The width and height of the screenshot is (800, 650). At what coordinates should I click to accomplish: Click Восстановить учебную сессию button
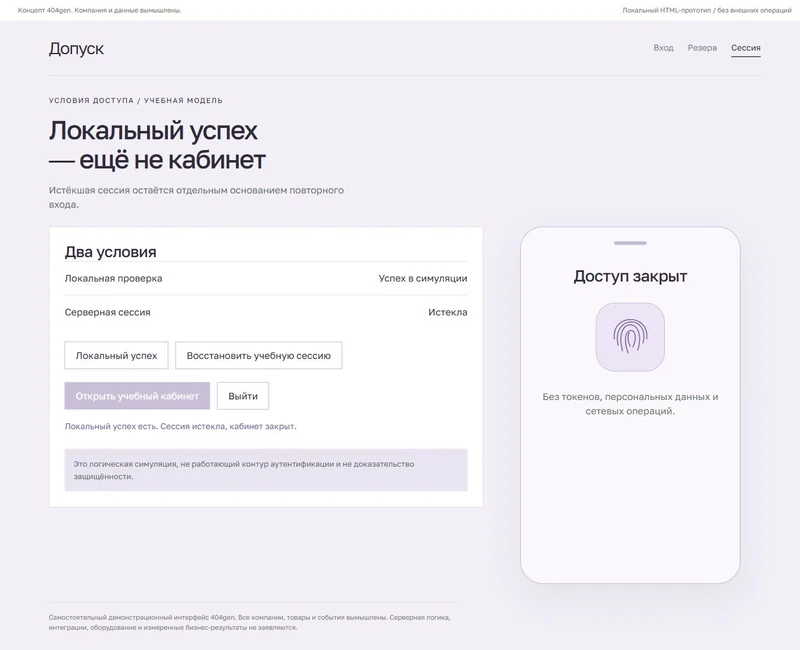259,356
